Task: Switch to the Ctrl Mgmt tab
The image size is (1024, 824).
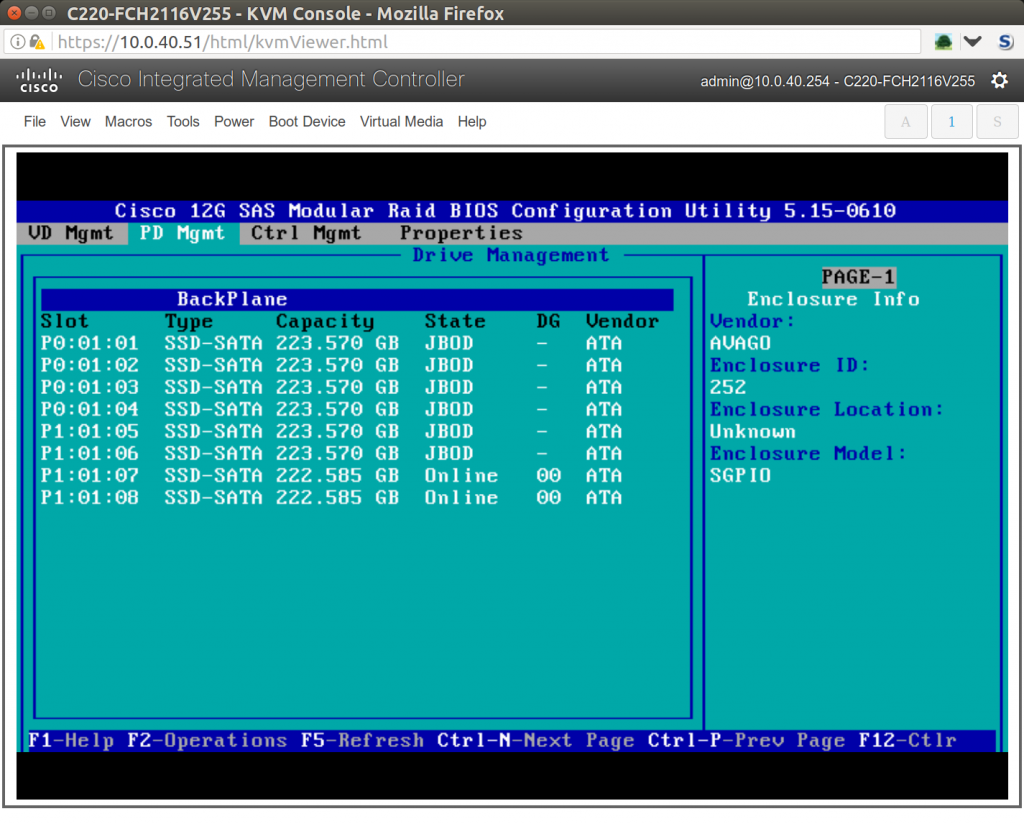Action: point(306,233)
